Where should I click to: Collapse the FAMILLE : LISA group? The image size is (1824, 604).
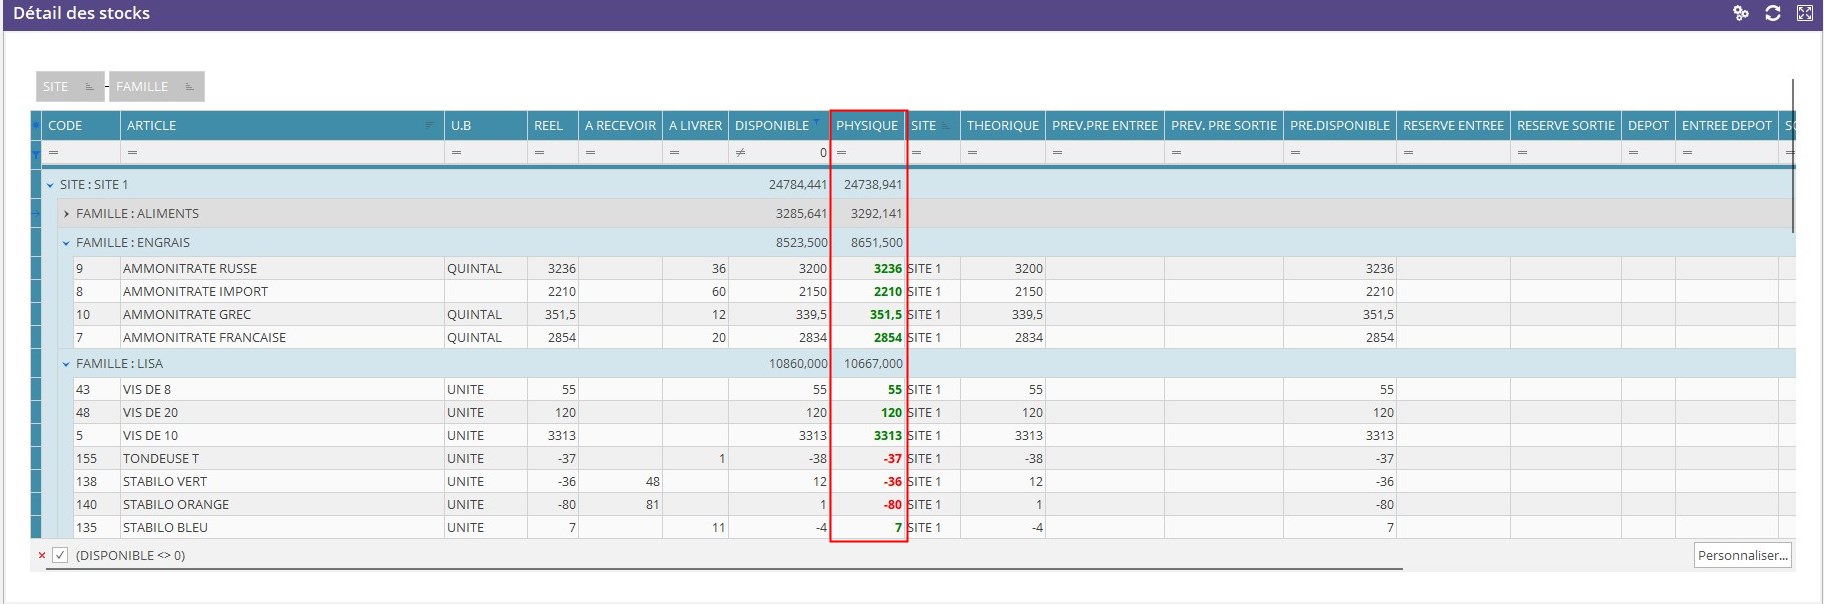point(66,364)
